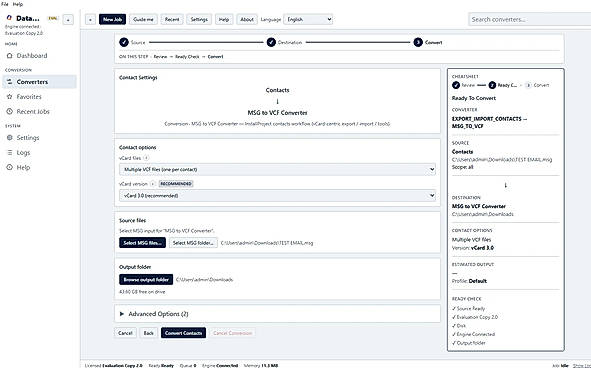This screenshot has height=368, width=591.
Task: Click the vCard version info icon
Action: (152, 184)
